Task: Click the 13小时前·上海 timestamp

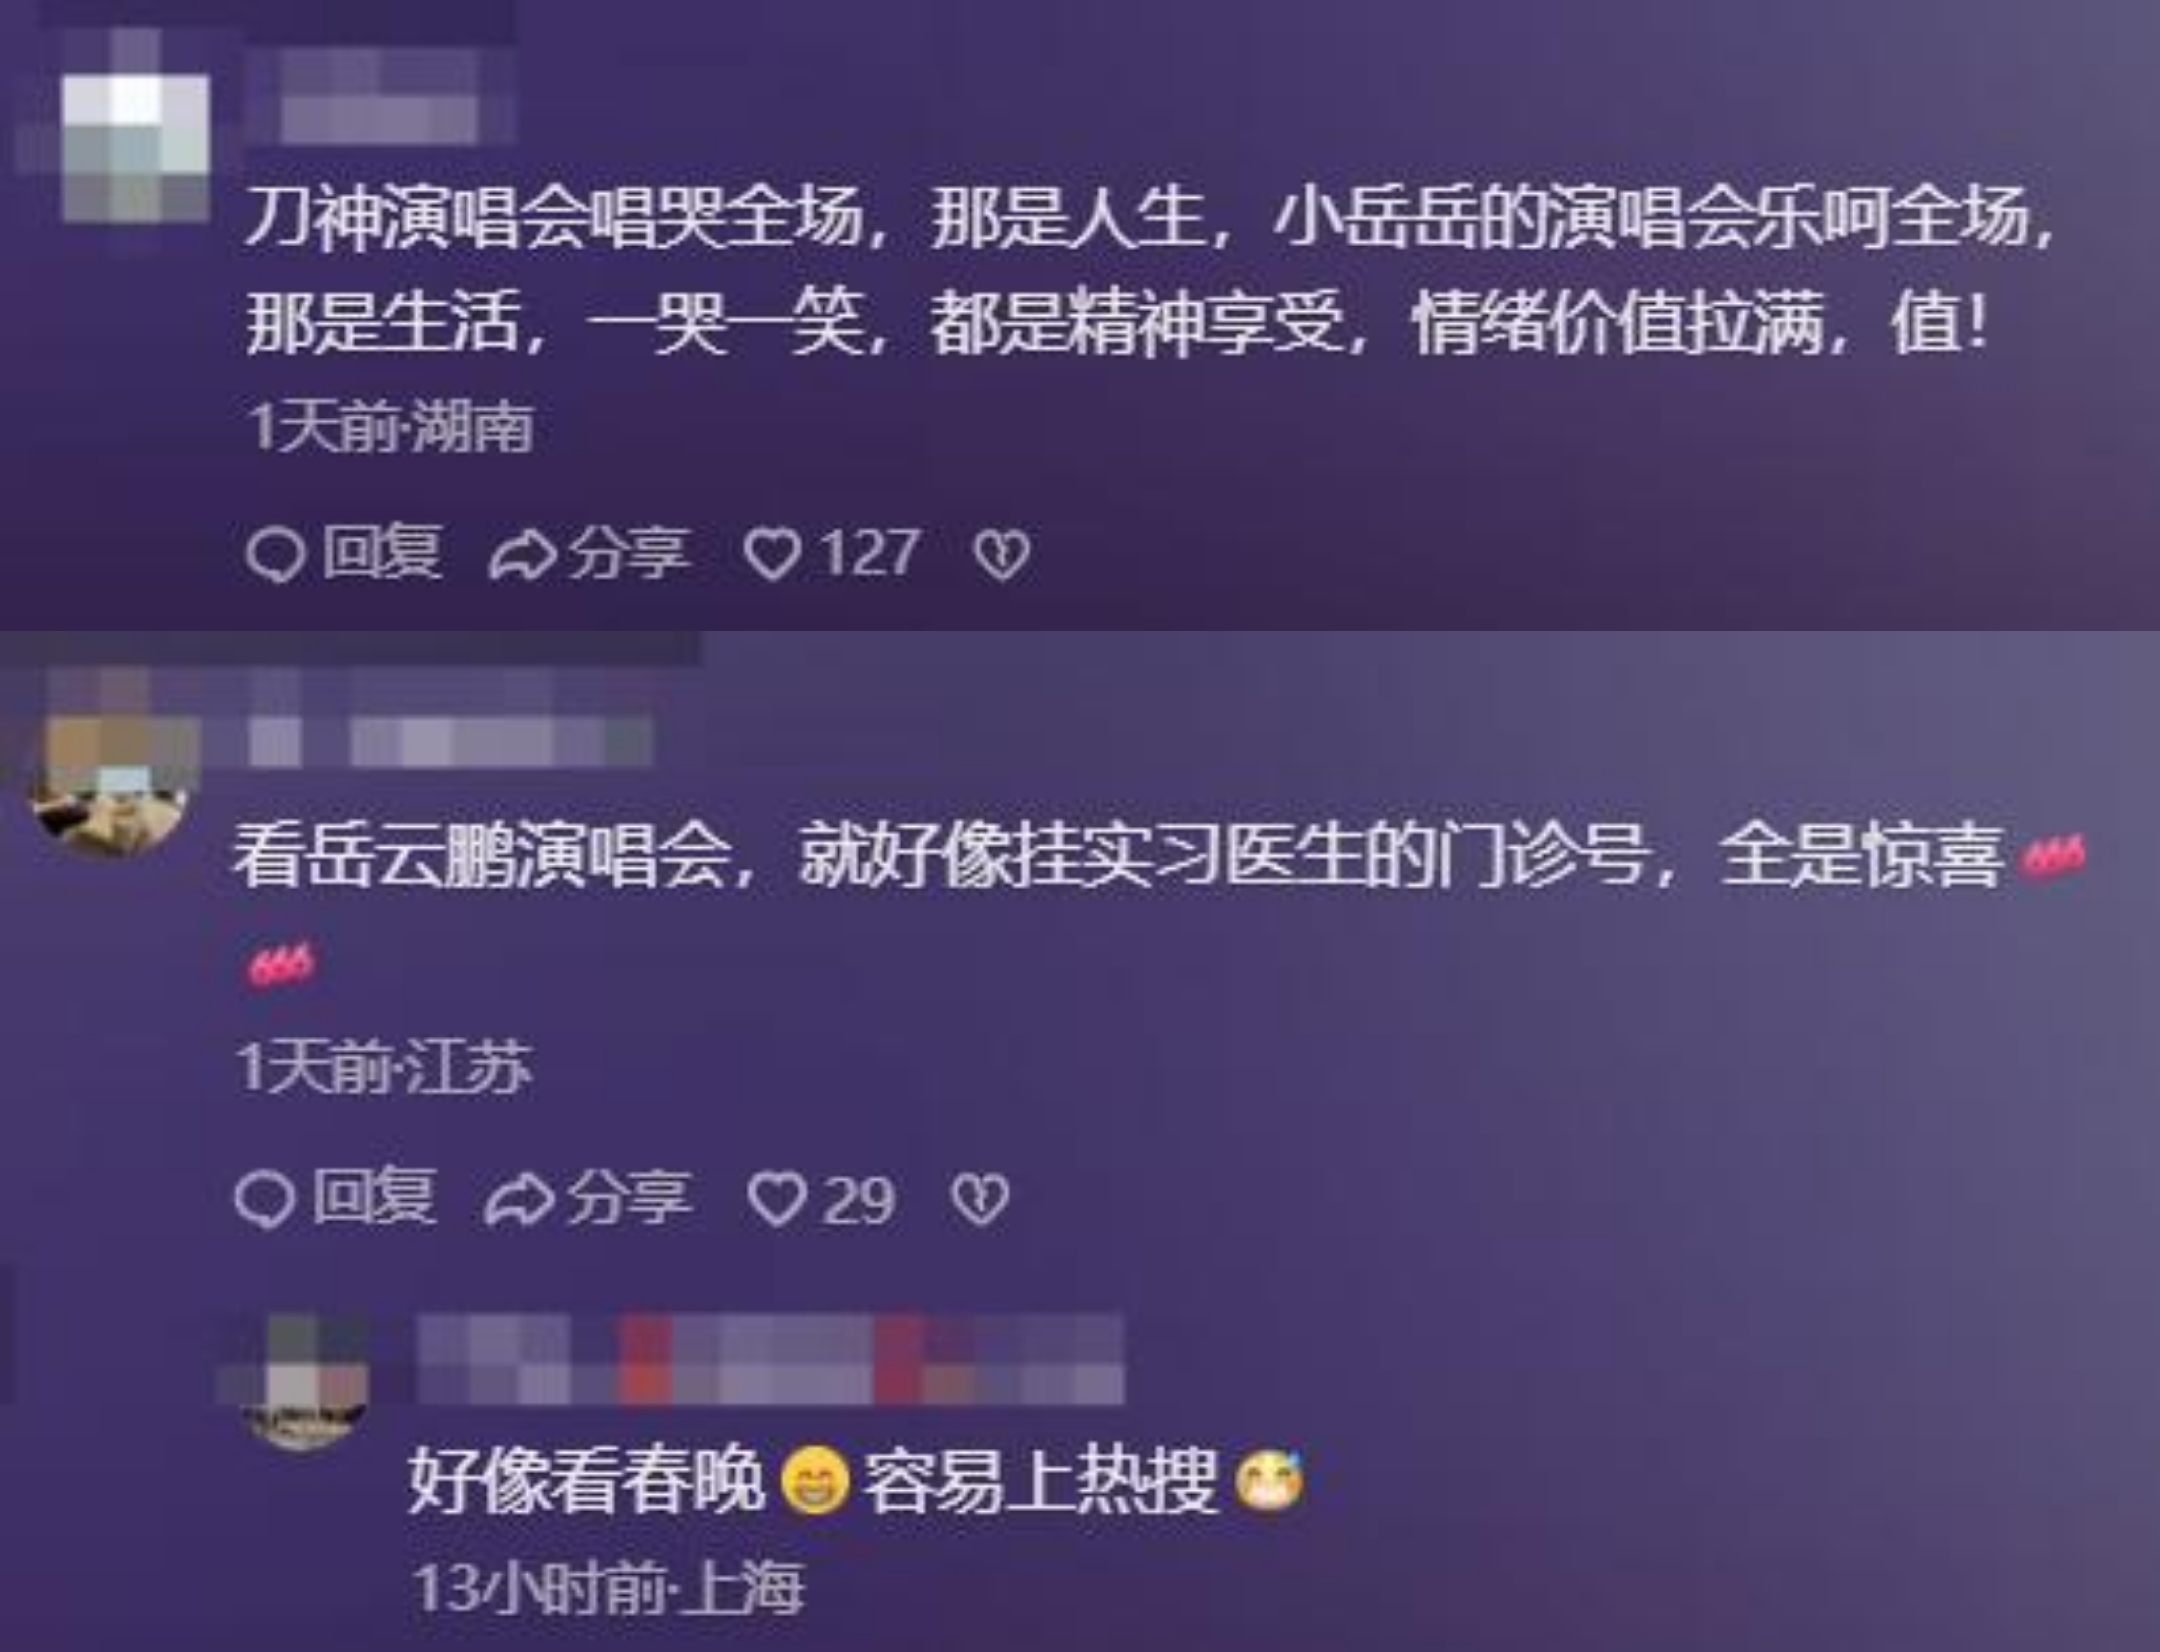Action: (608, 1587)
